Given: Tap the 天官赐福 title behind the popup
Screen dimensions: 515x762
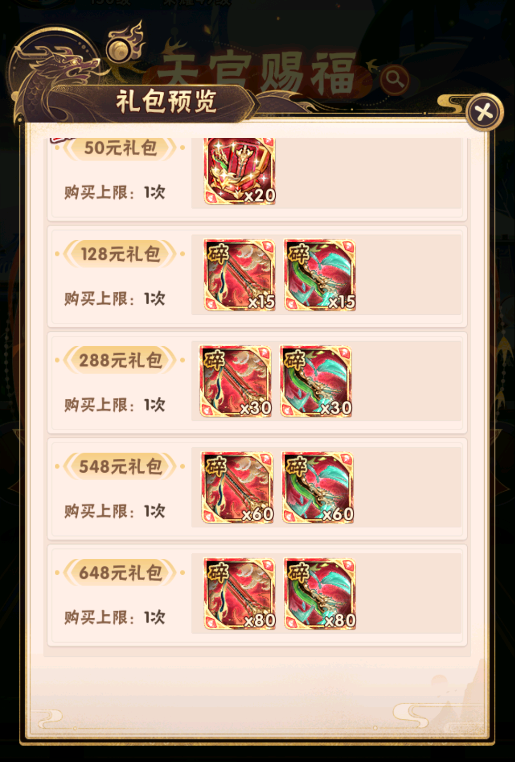Looking at the screenshot, I should (257, 73).
